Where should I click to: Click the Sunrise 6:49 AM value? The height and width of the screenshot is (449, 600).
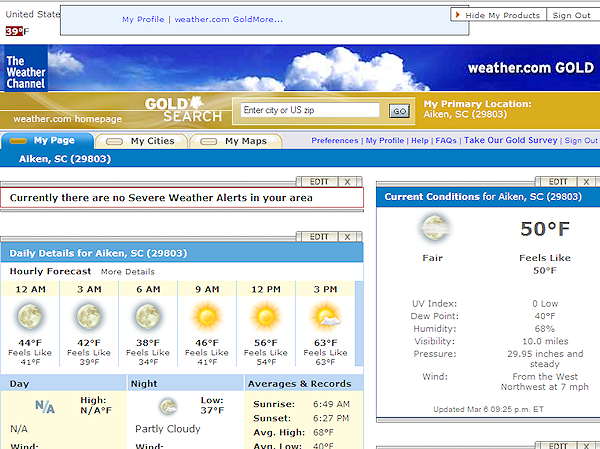[x=331, y=404]
